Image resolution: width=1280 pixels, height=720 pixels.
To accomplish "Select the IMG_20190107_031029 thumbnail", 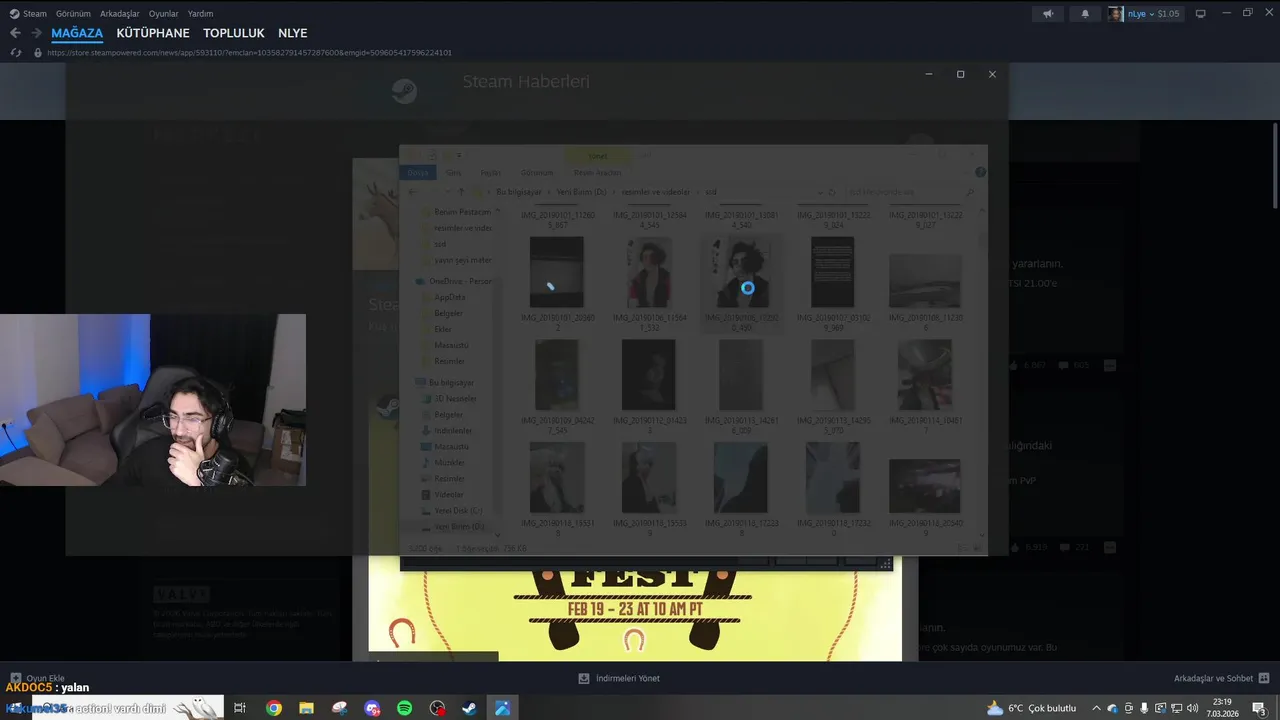I will point(832,273).
